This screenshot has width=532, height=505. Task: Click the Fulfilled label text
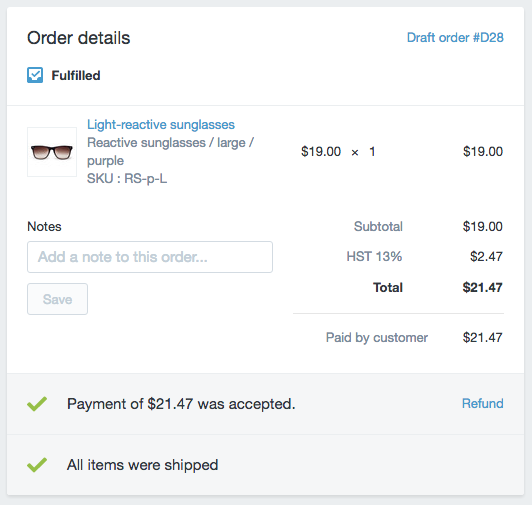[x=76, y=75]
